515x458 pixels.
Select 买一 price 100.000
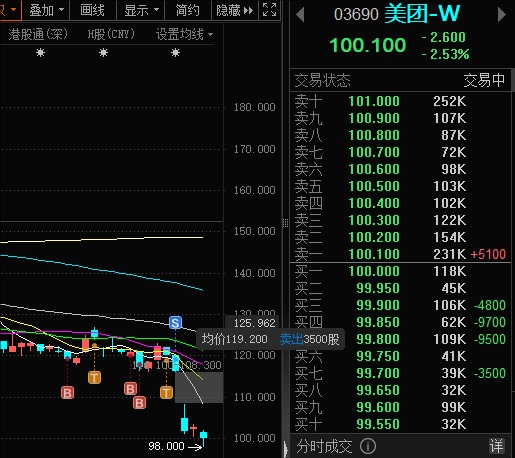point(374,271)
